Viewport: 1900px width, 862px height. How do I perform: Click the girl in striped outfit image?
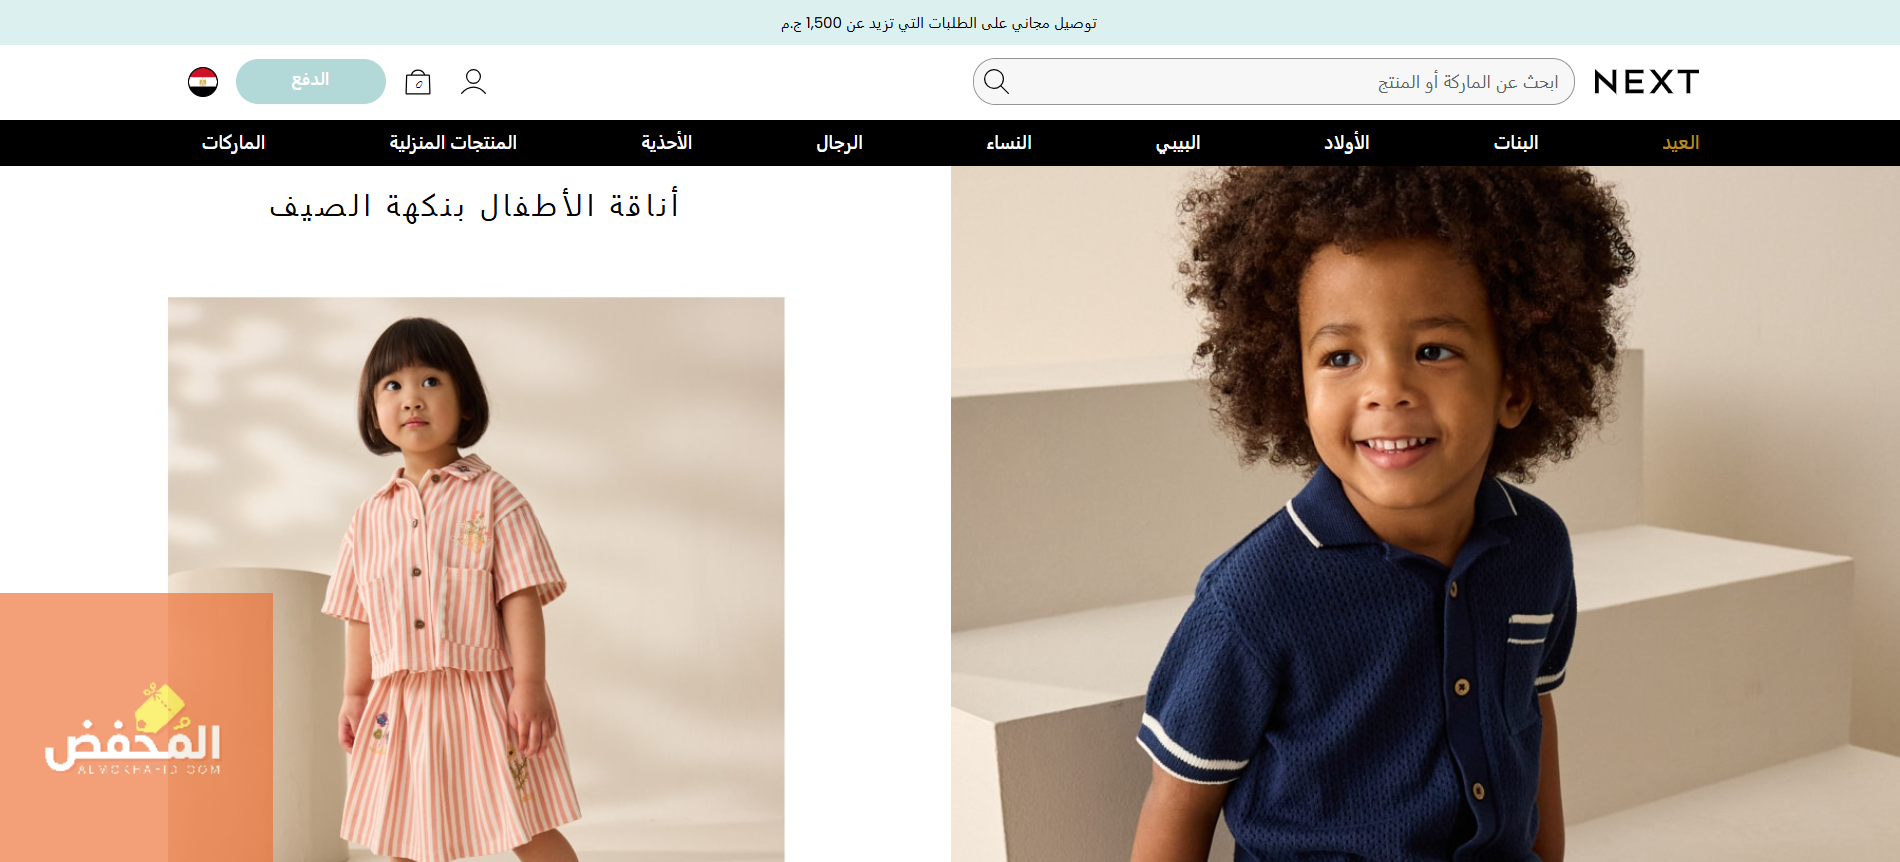click(476, 580)
